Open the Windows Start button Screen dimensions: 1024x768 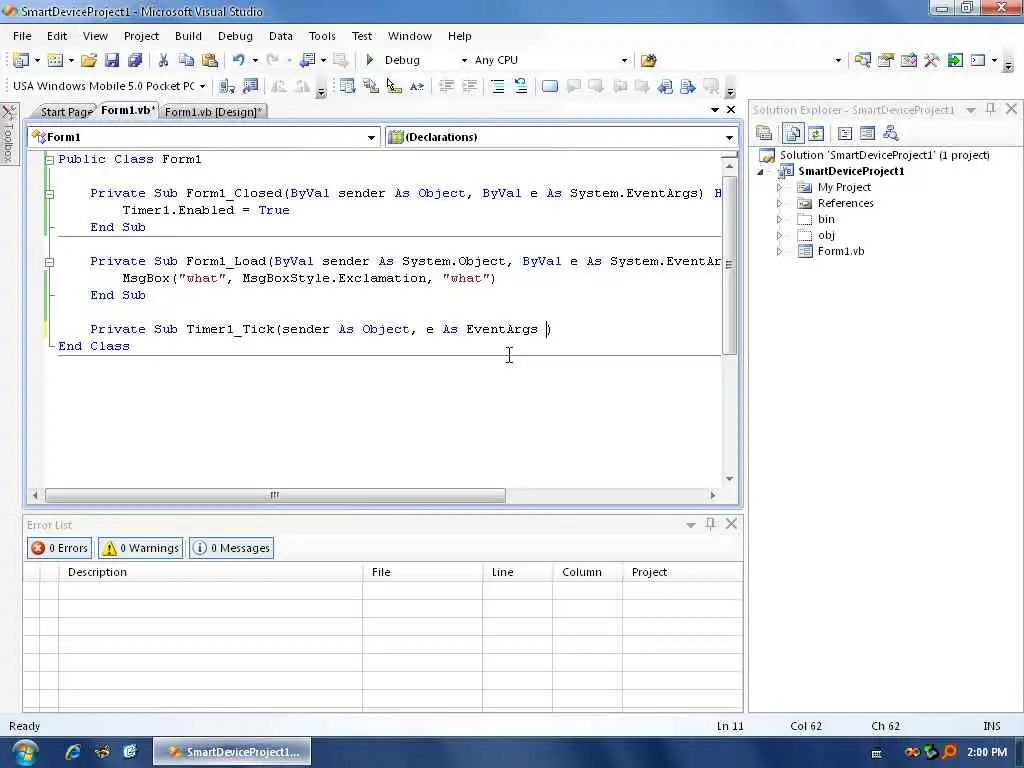pyautogui.click(x=25, y=752)
